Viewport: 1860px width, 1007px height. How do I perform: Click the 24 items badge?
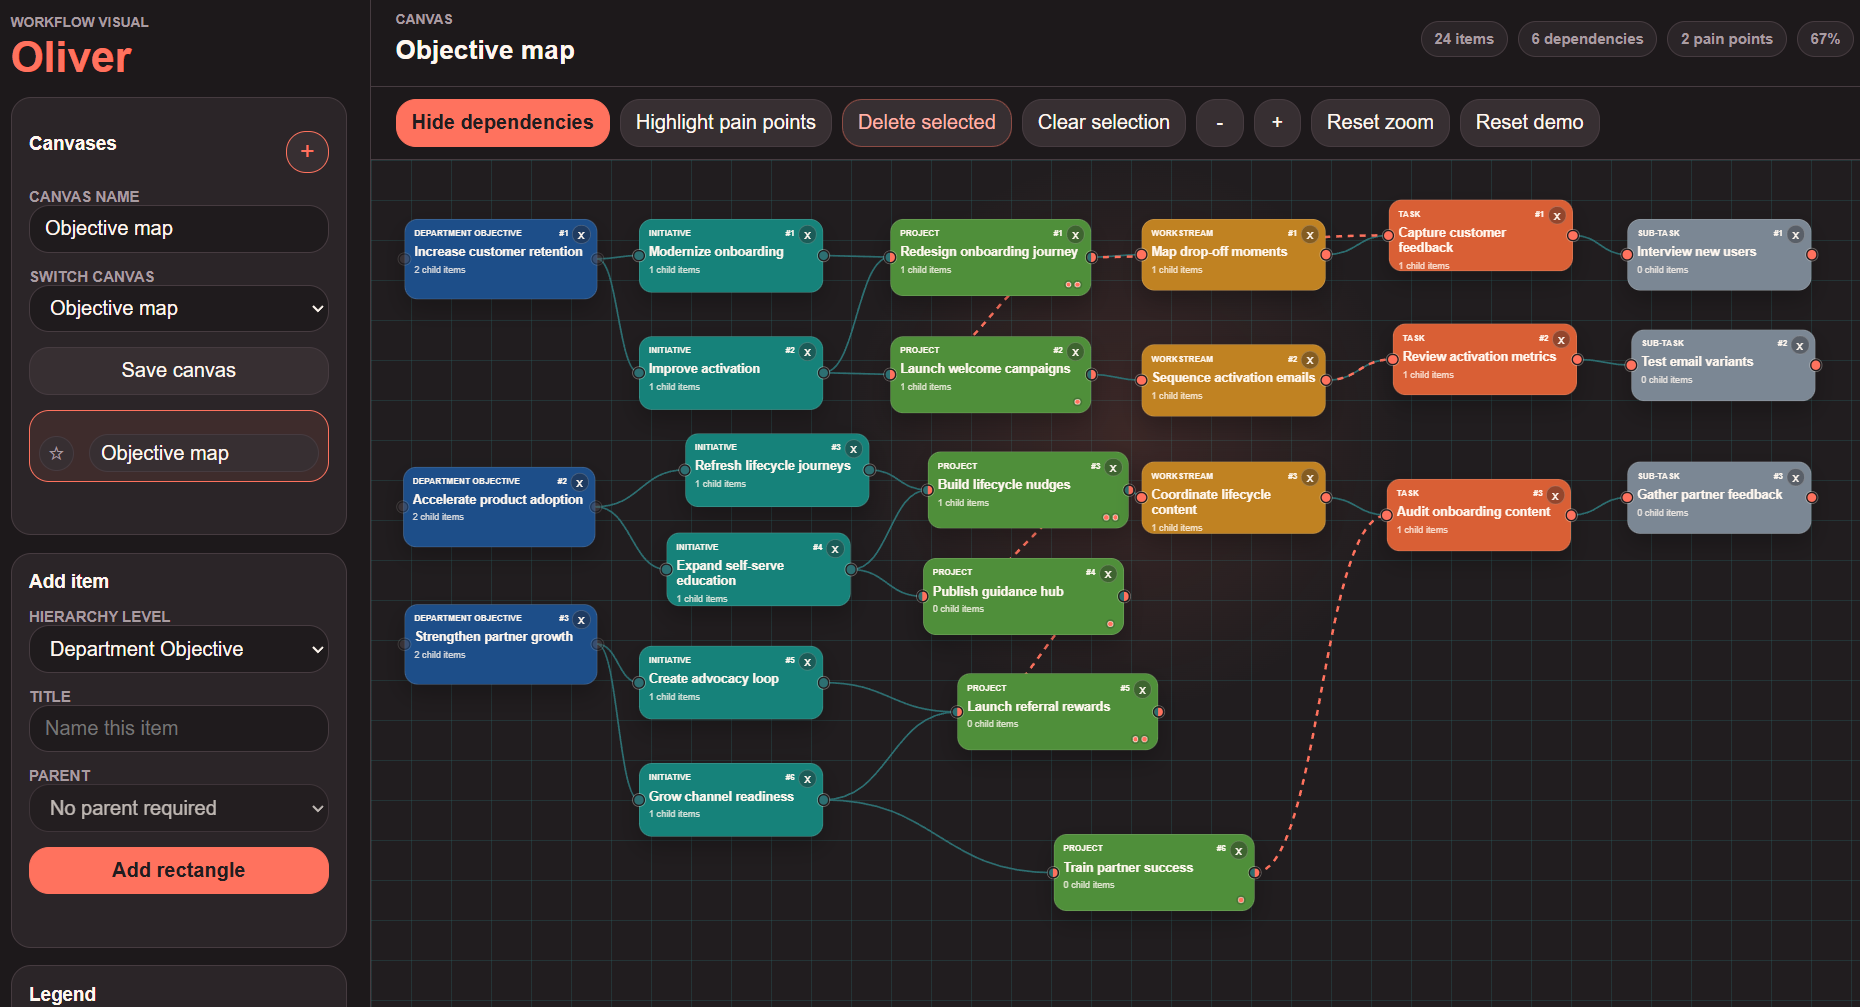click(x=1464, y=39)
